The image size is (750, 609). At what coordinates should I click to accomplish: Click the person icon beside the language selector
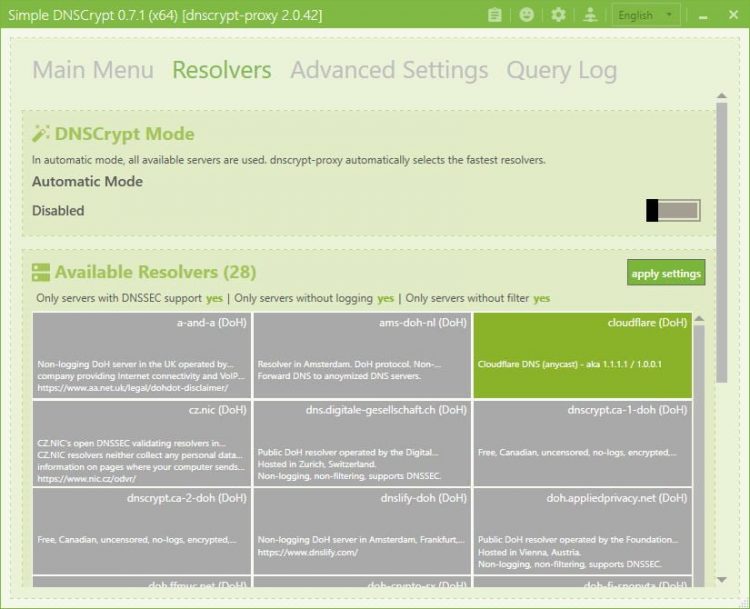(589, 15)
